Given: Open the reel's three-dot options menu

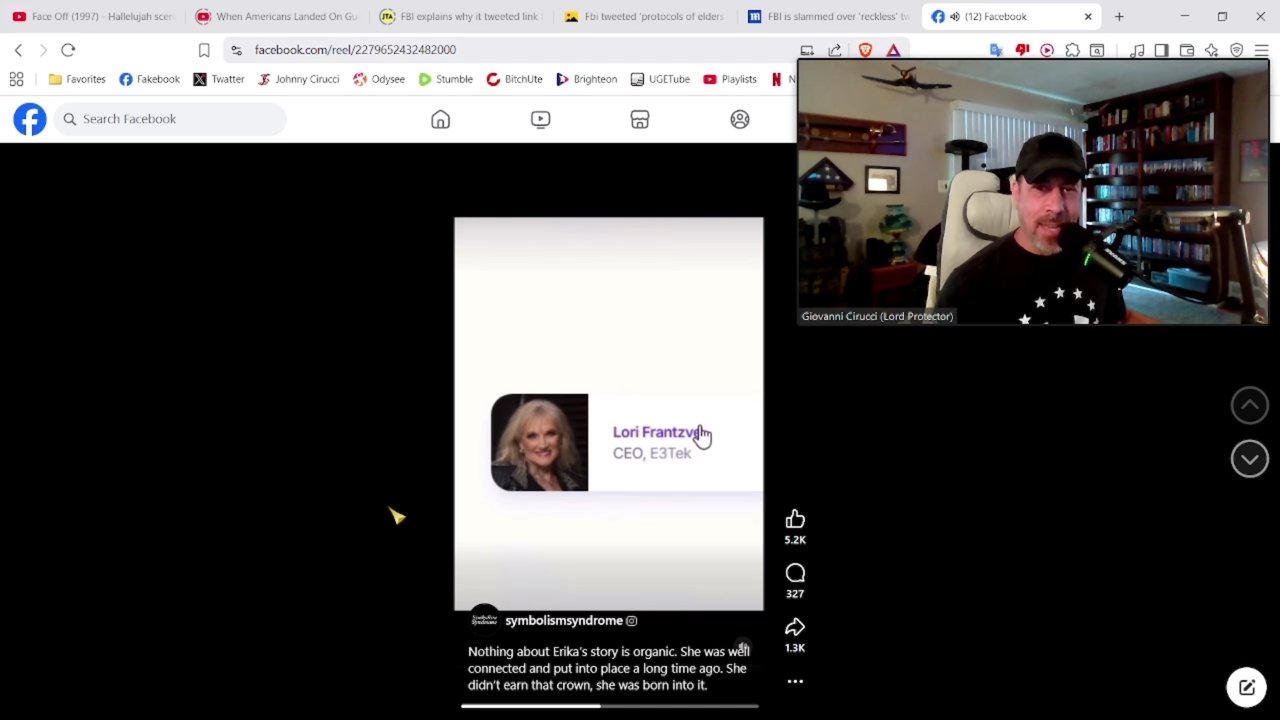Looking at the screenshot, I should tap(795, 682).
